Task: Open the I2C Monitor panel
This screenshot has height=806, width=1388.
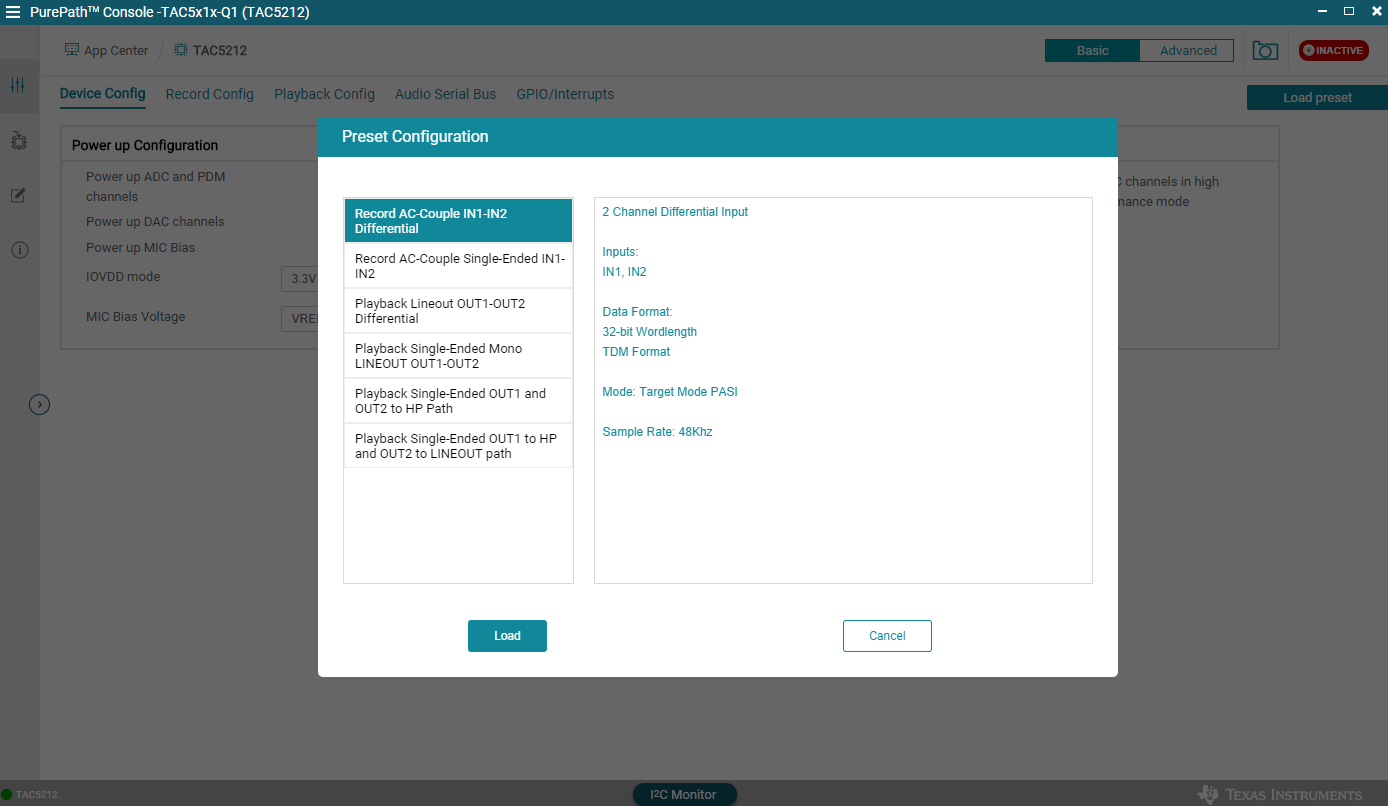Action: point(684,794)
